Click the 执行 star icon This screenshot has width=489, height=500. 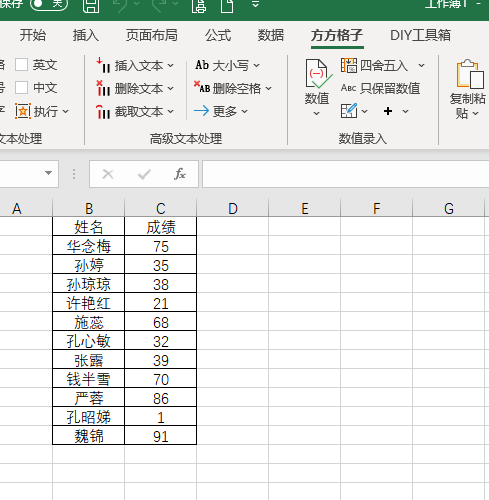[x=23, y=111]
